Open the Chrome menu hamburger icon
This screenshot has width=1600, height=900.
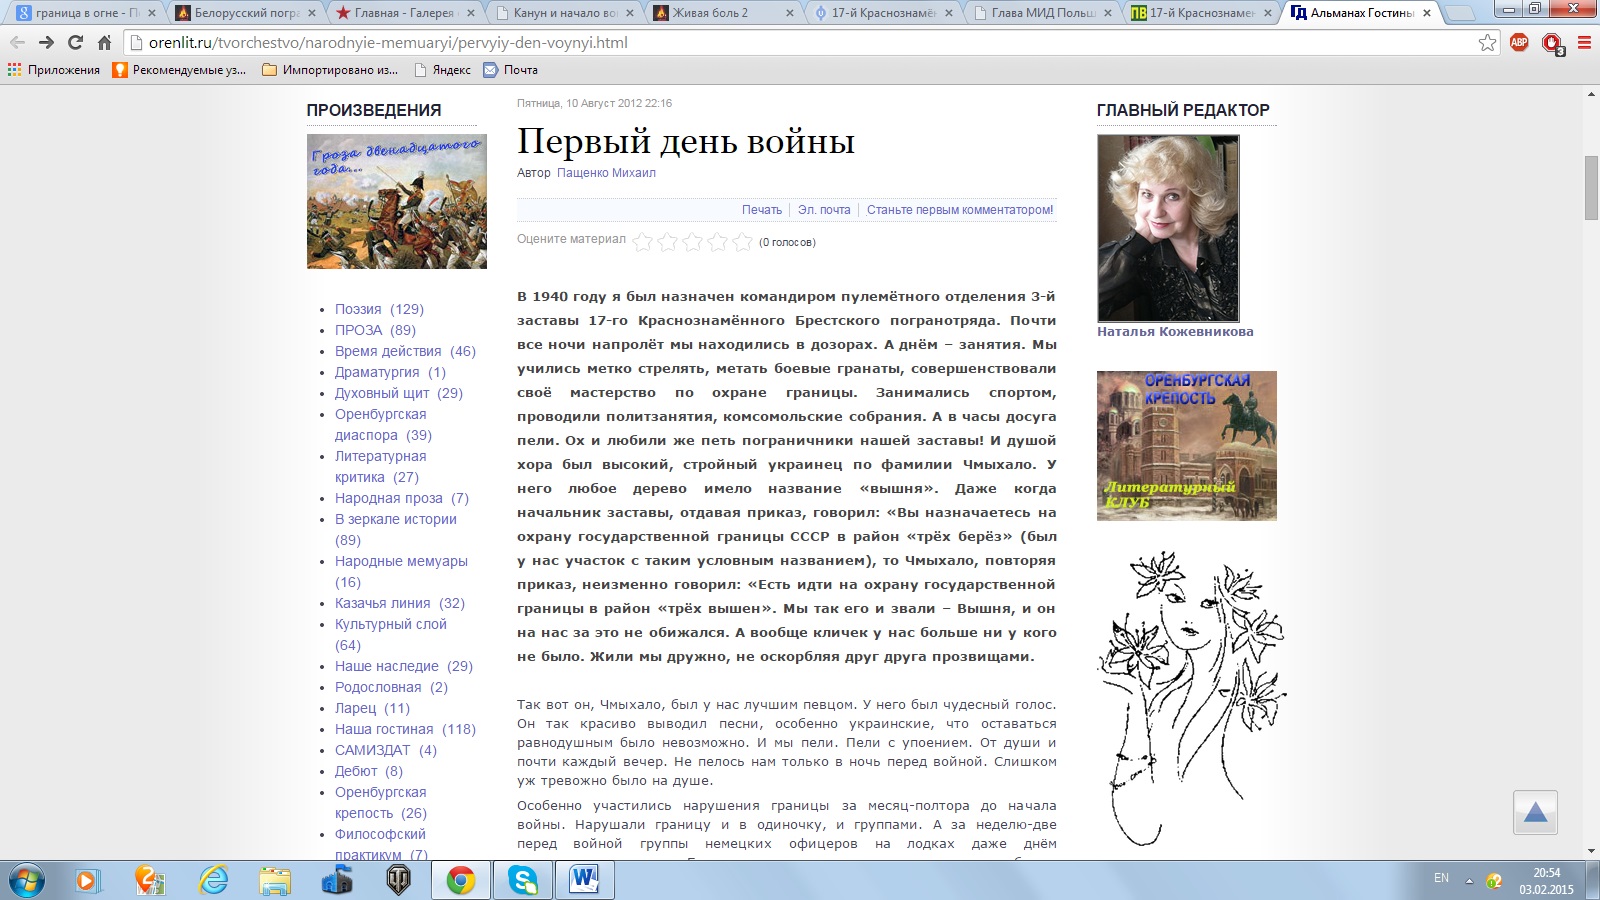point(1584,43)
